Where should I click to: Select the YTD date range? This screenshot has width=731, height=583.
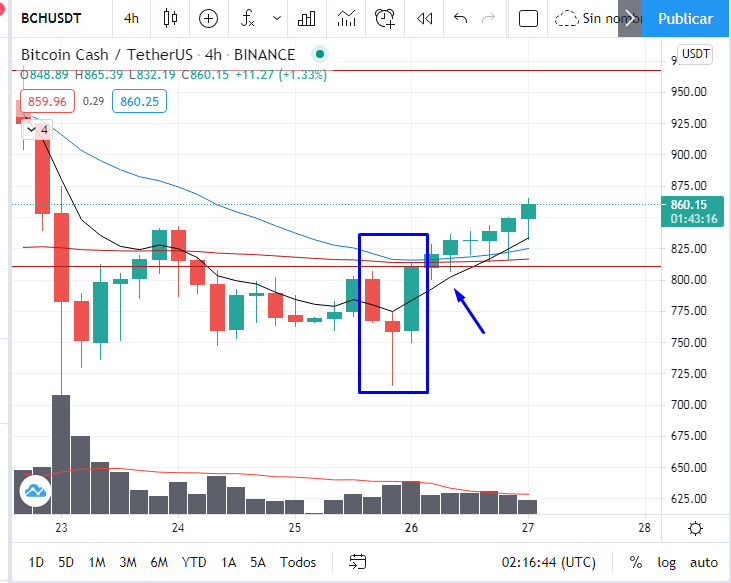pyautogui.click(x=194, y=562)
